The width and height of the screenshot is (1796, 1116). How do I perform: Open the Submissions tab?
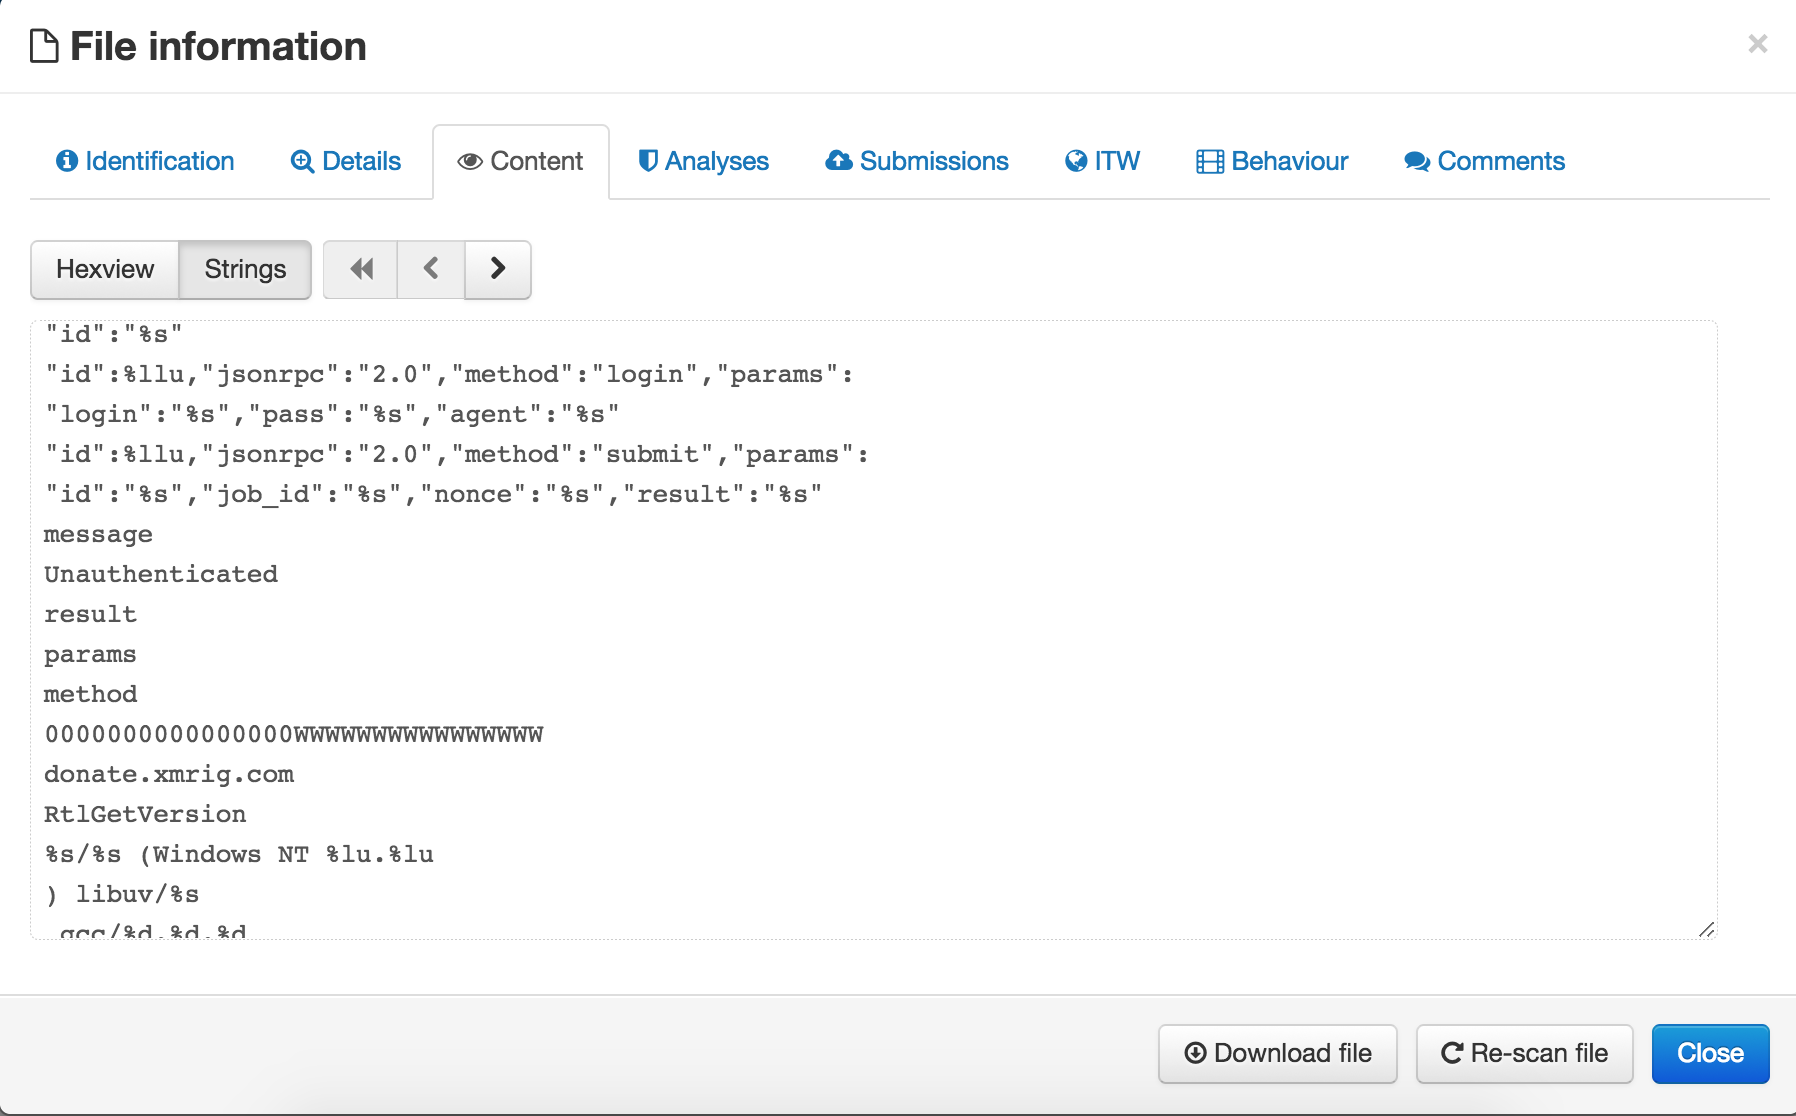(x=917, y=161)
